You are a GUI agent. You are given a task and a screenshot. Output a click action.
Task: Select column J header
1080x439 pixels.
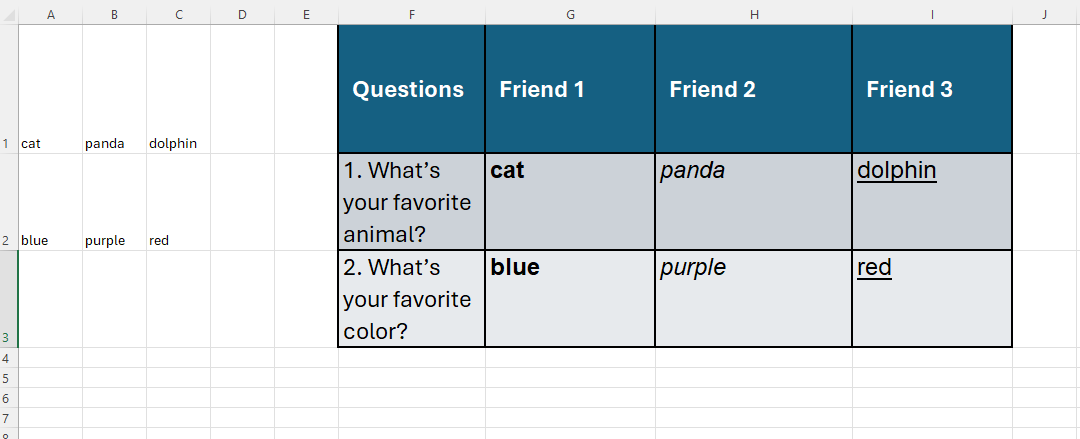[x=1044, y=14]
